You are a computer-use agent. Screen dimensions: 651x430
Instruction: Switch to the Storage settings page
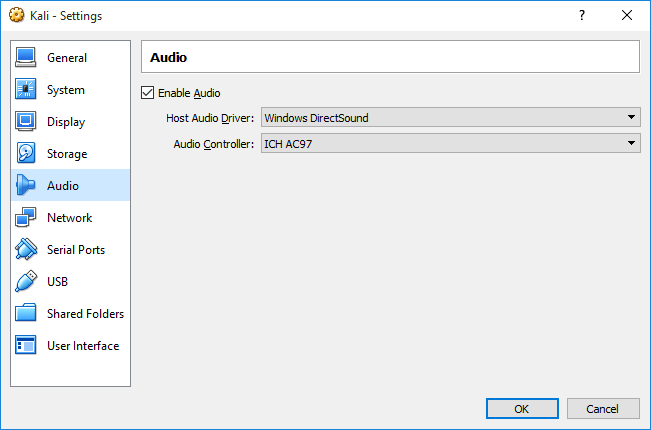(x=71, y=153)
